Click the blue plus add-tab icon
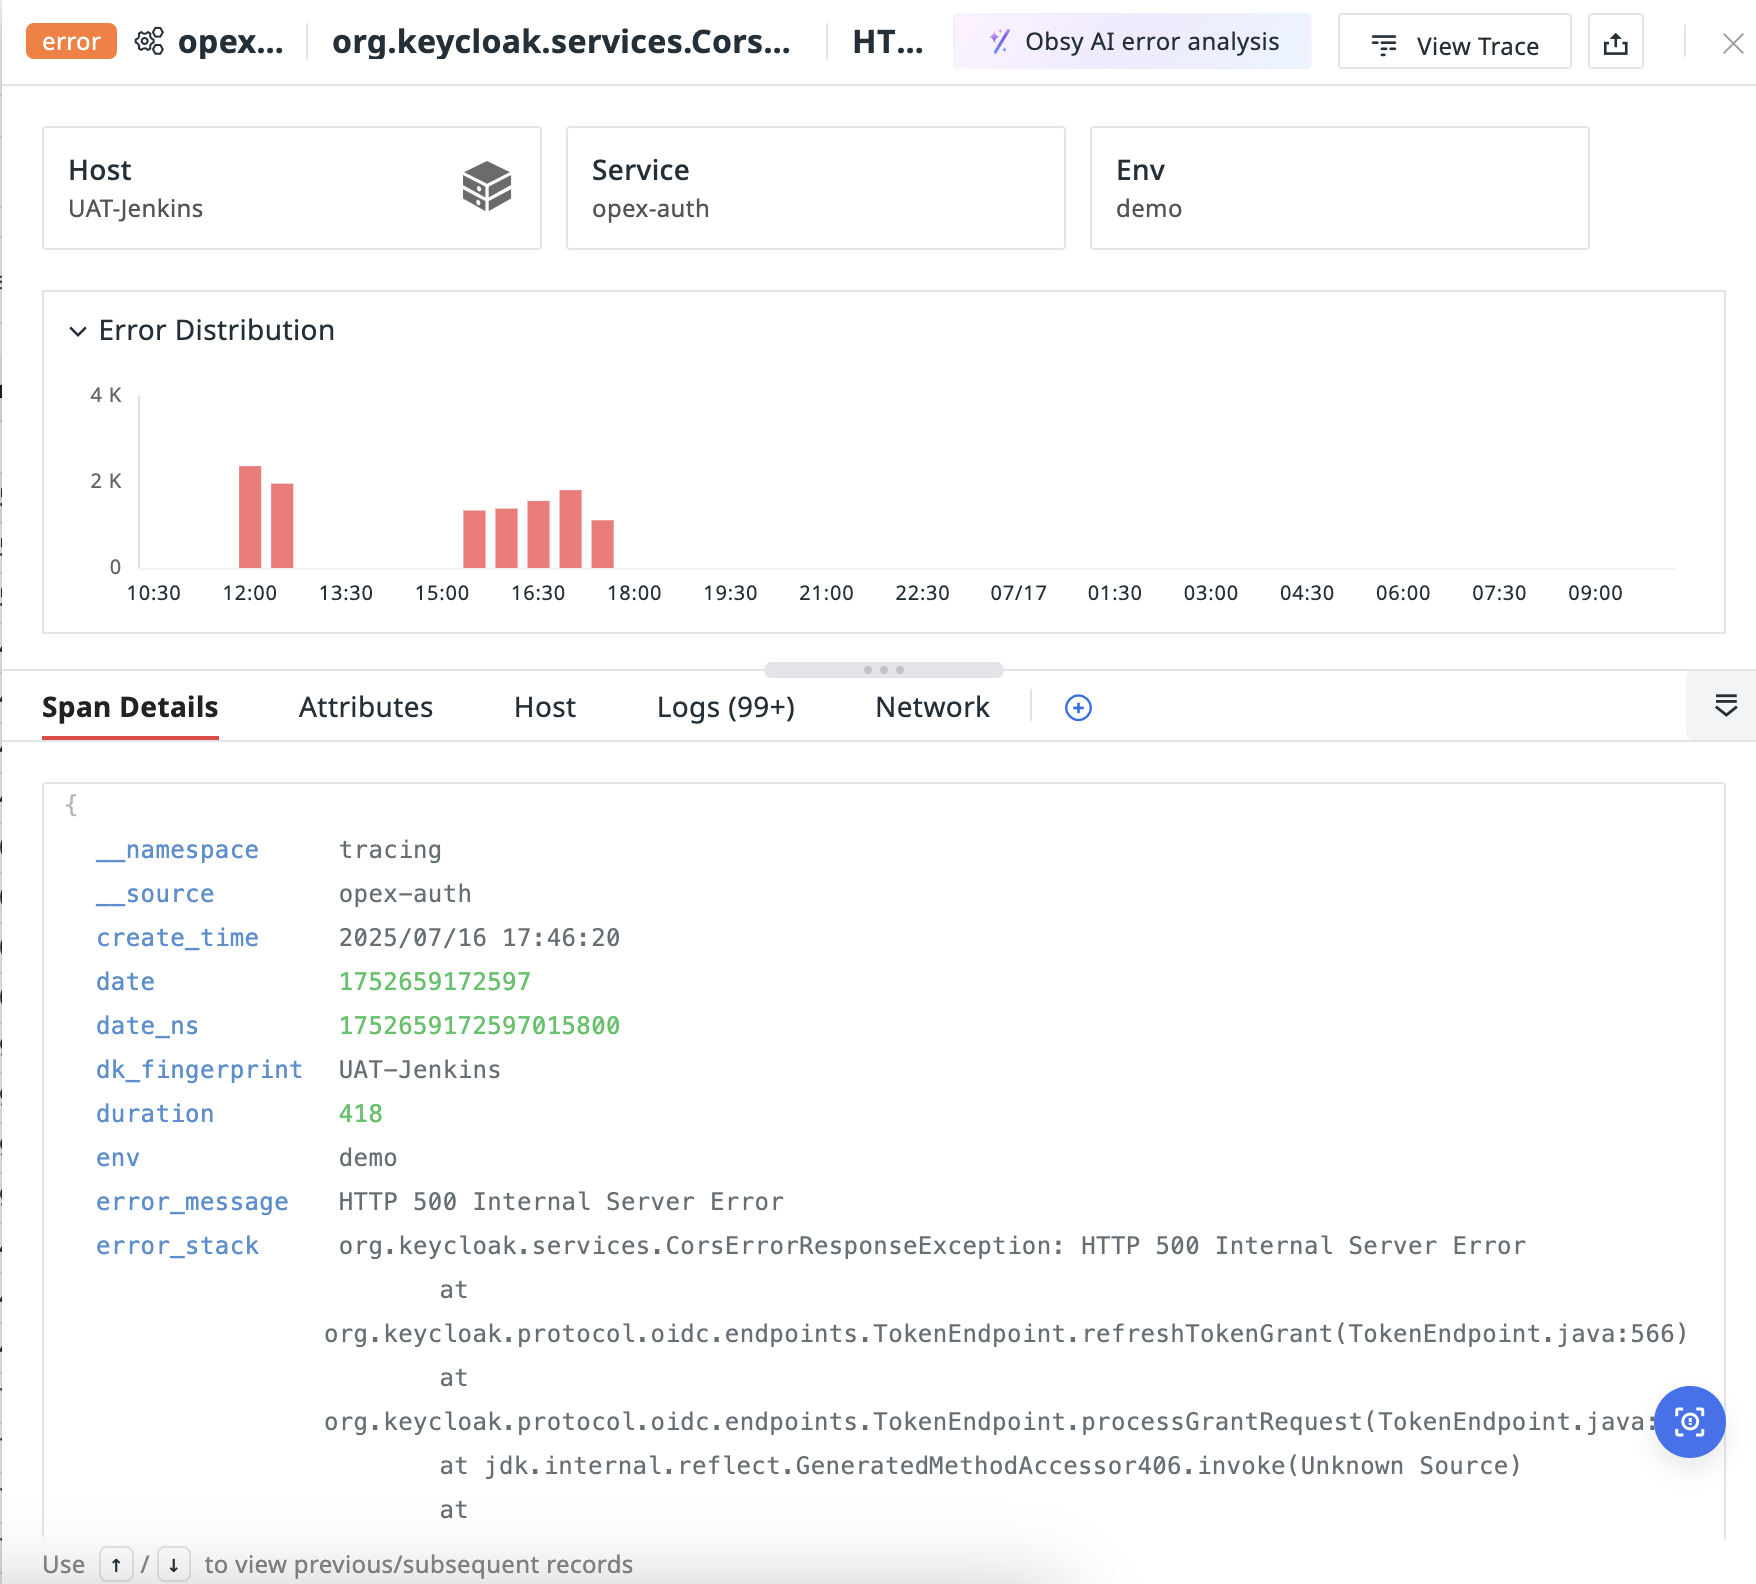The image size is (1756, 1584). [x=1078, y=708]
